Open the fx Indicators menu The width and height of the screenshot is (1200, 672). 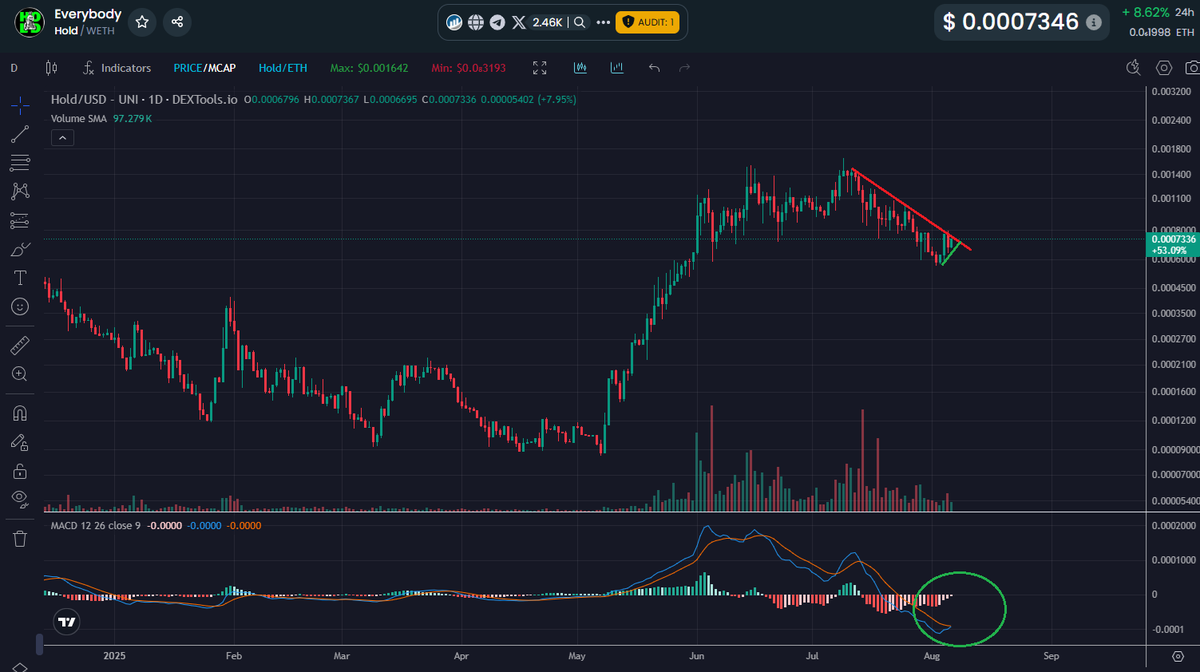117,68
